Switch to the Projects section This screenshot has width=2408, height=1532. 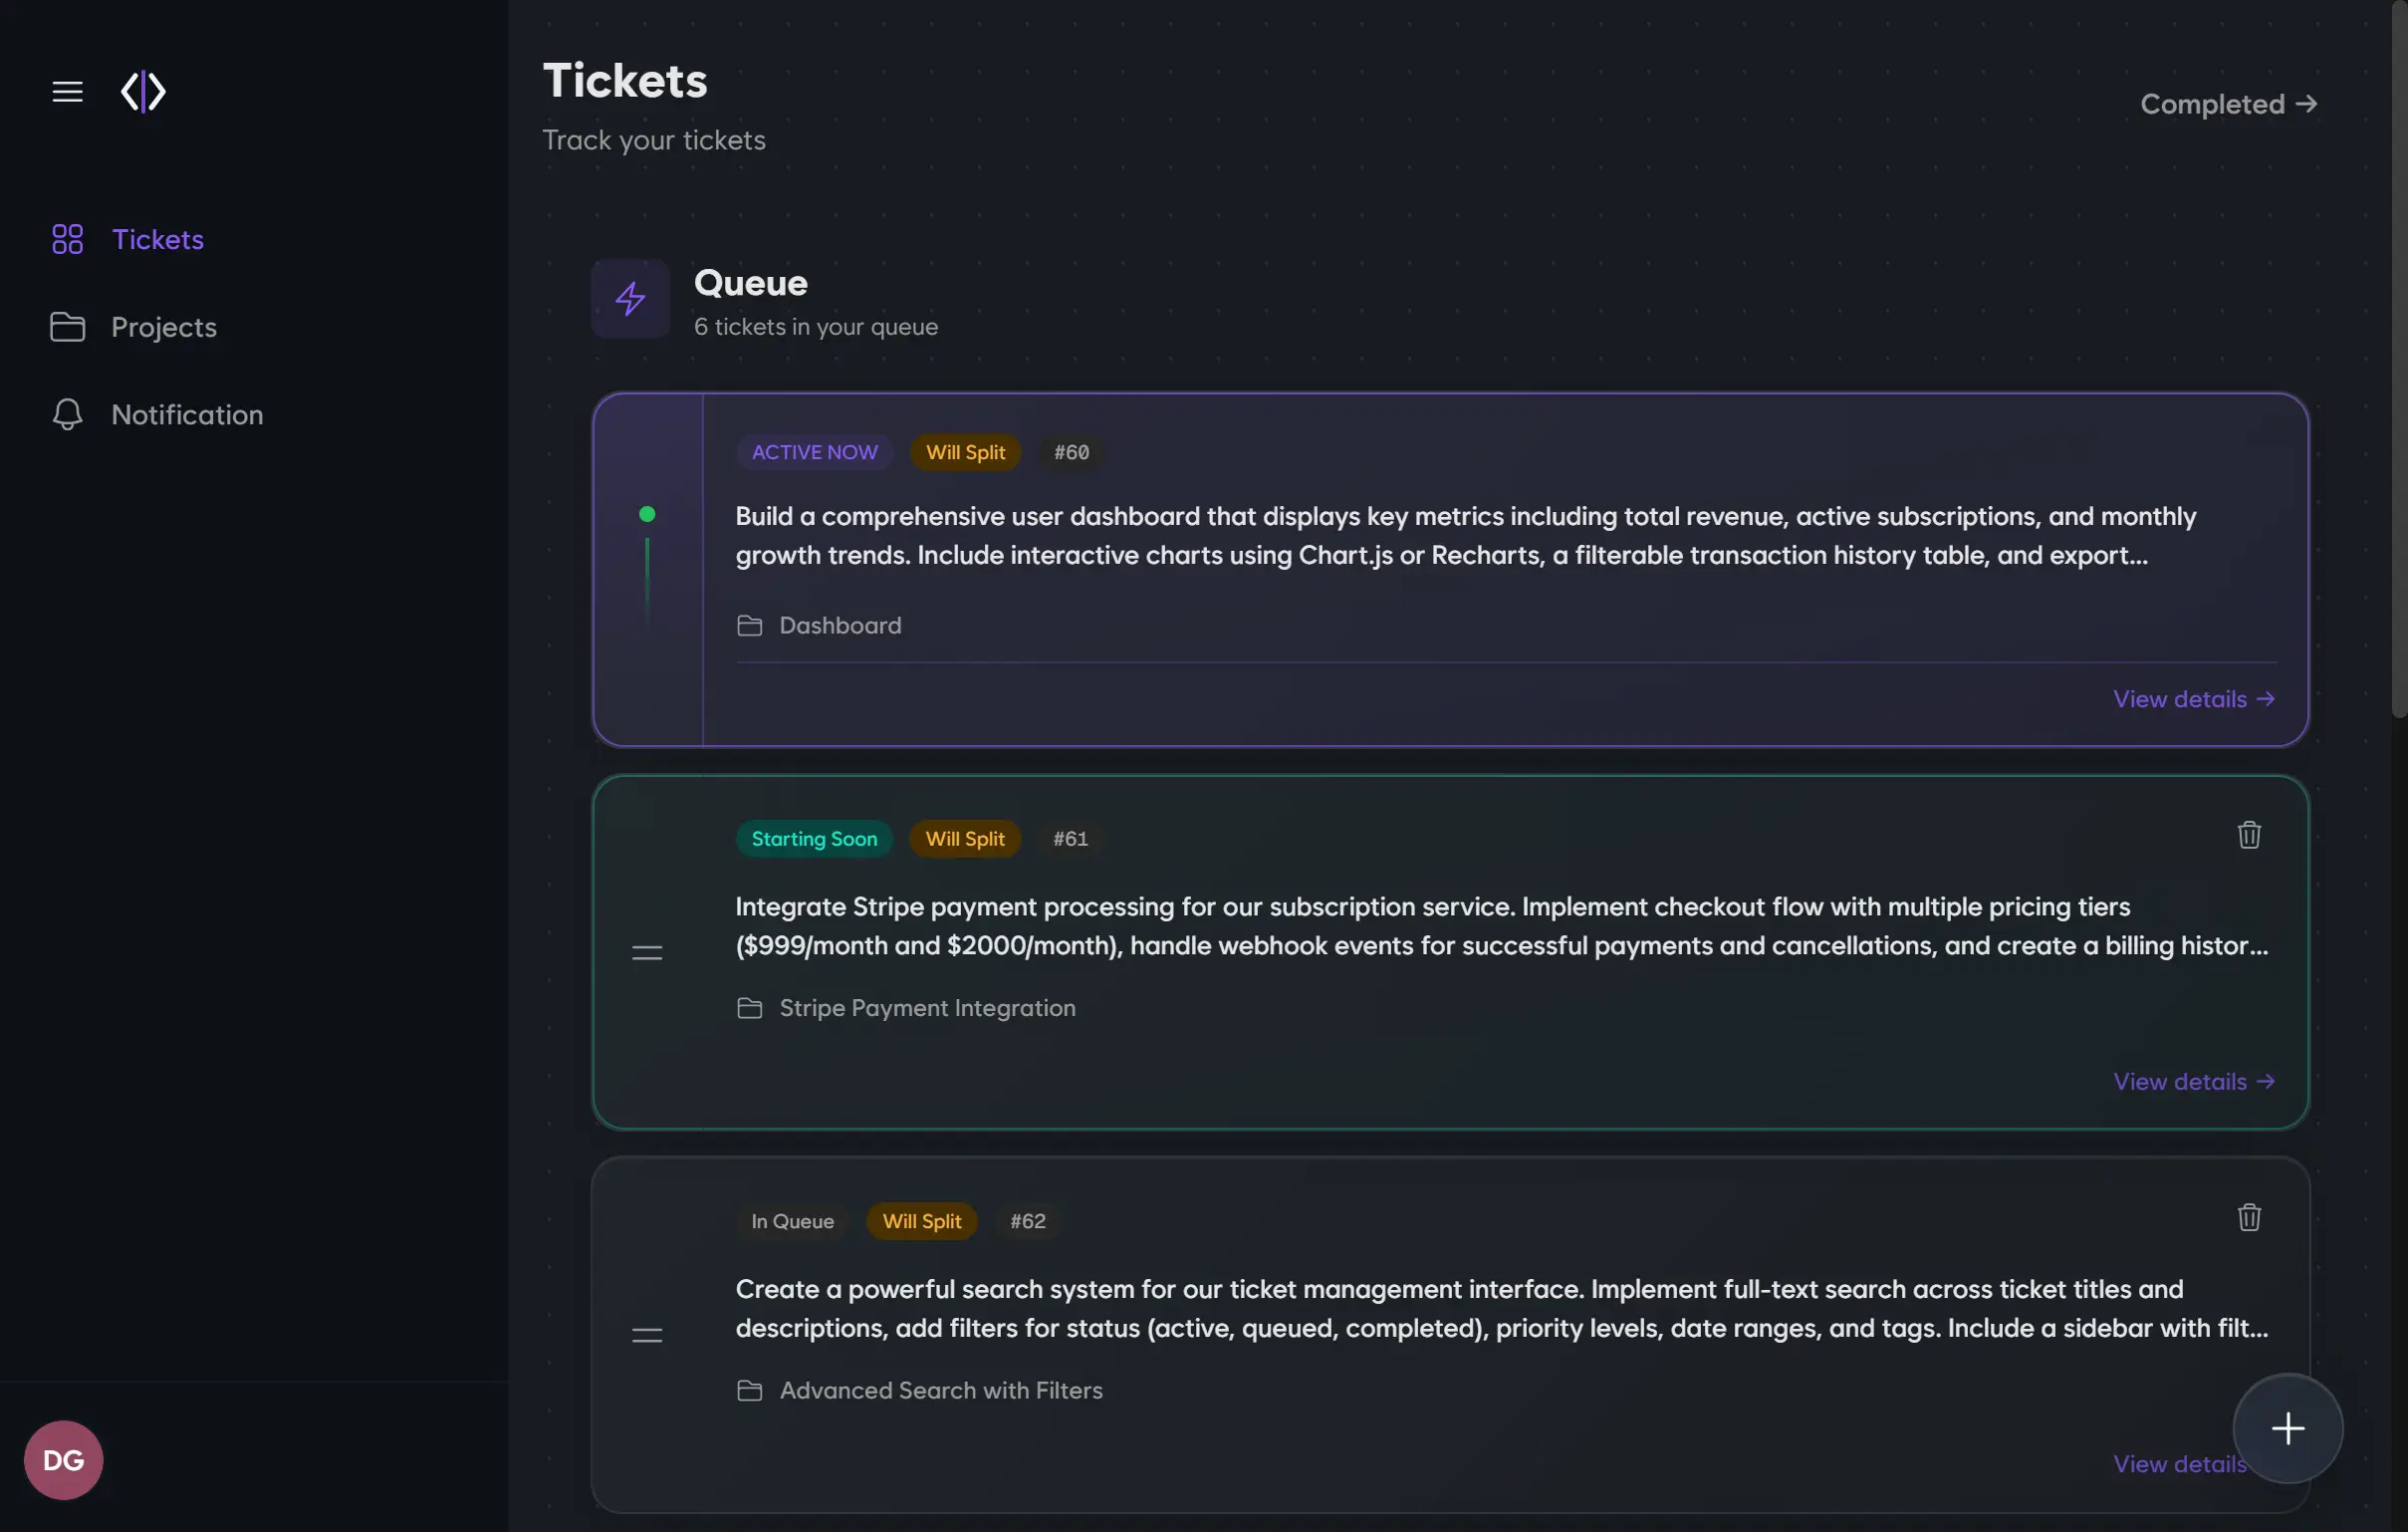point(163,327)
